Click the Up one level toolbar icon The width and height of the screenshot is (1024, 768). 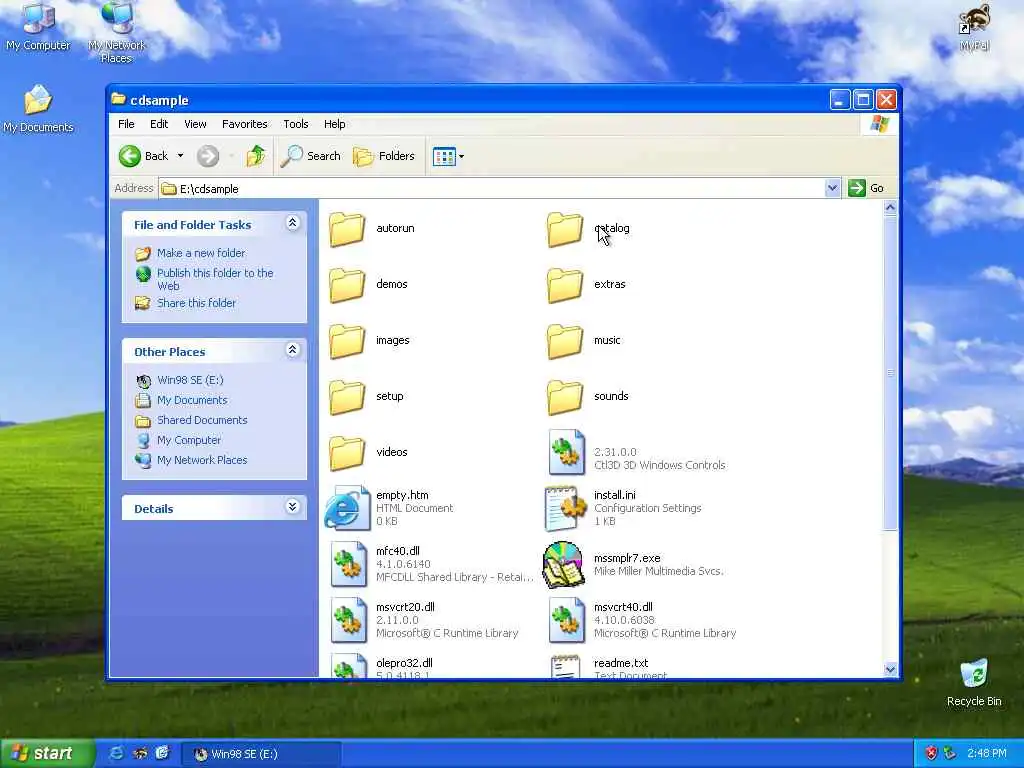click(255, 156)
